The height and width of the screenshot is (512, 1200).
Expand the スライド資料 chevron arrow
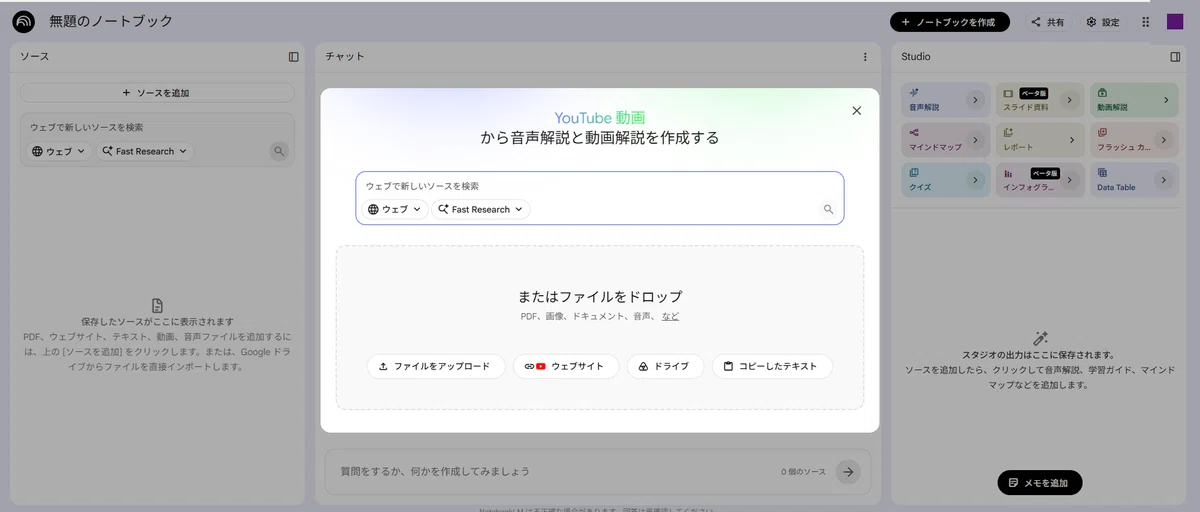coord(1070,99)
